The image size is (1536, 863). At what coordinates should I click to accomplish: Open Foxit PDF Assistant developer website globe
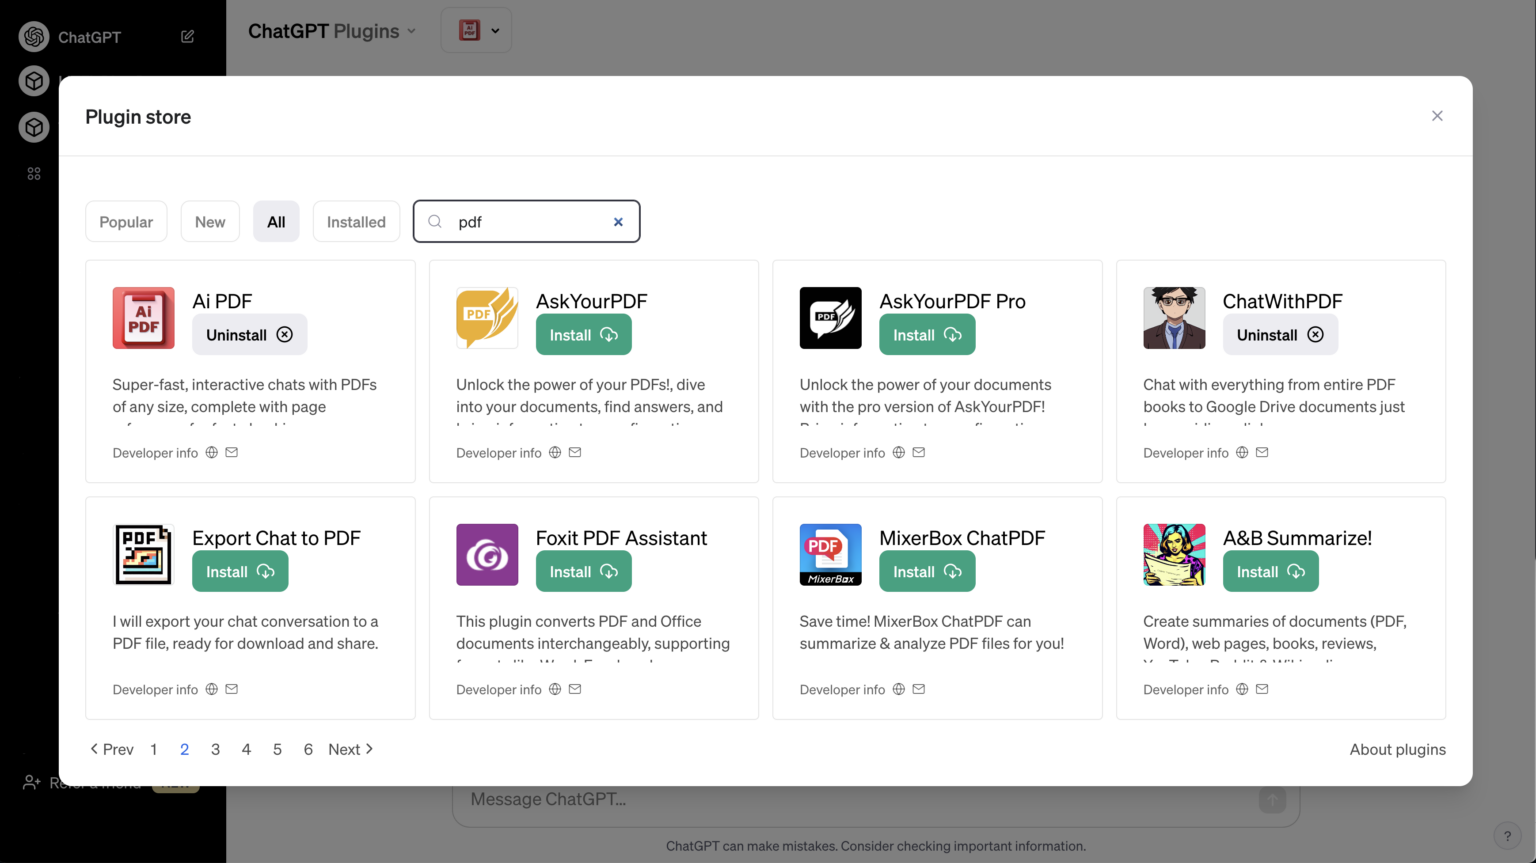[x=555, y=689]
